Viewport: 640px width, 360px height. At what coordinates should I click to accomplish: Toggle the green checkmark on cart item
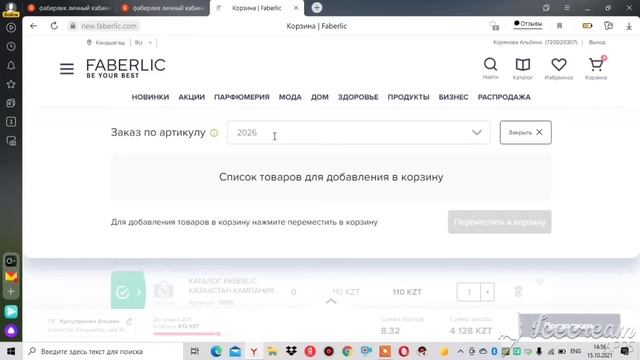(x=123, y=292)
